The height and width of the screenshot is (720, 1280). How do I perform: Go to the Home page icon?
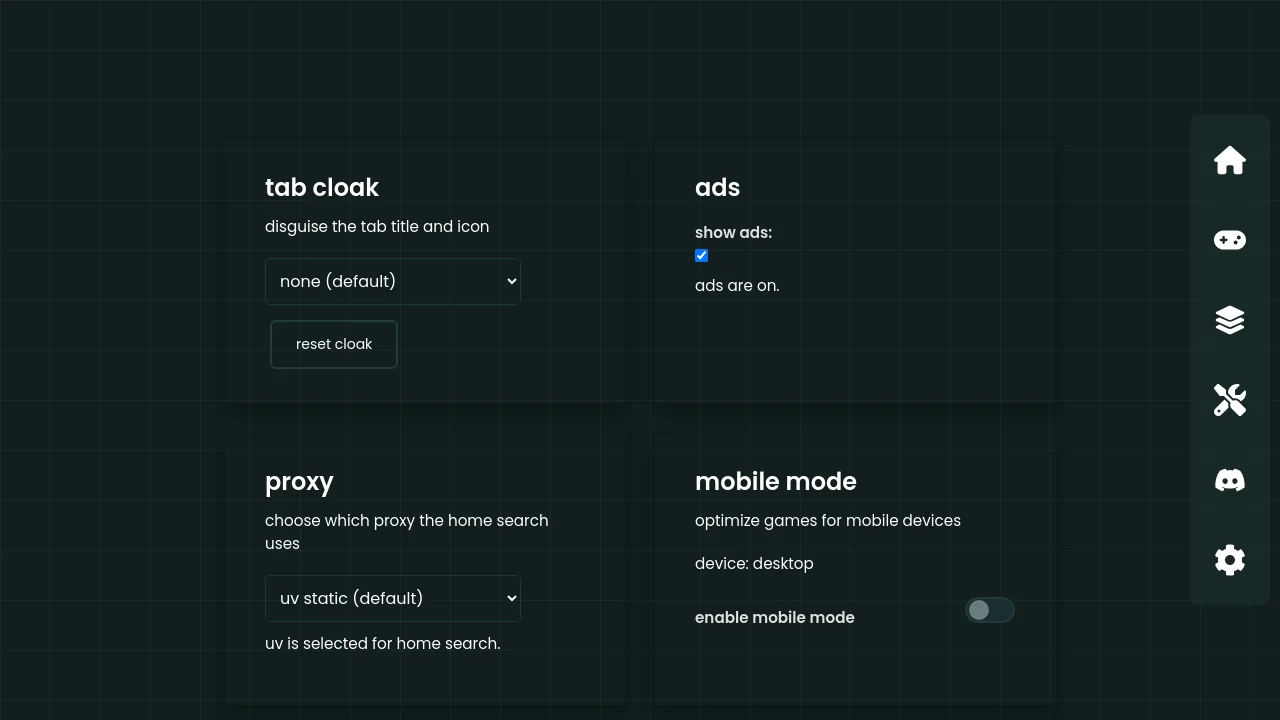click(1229, 160)
